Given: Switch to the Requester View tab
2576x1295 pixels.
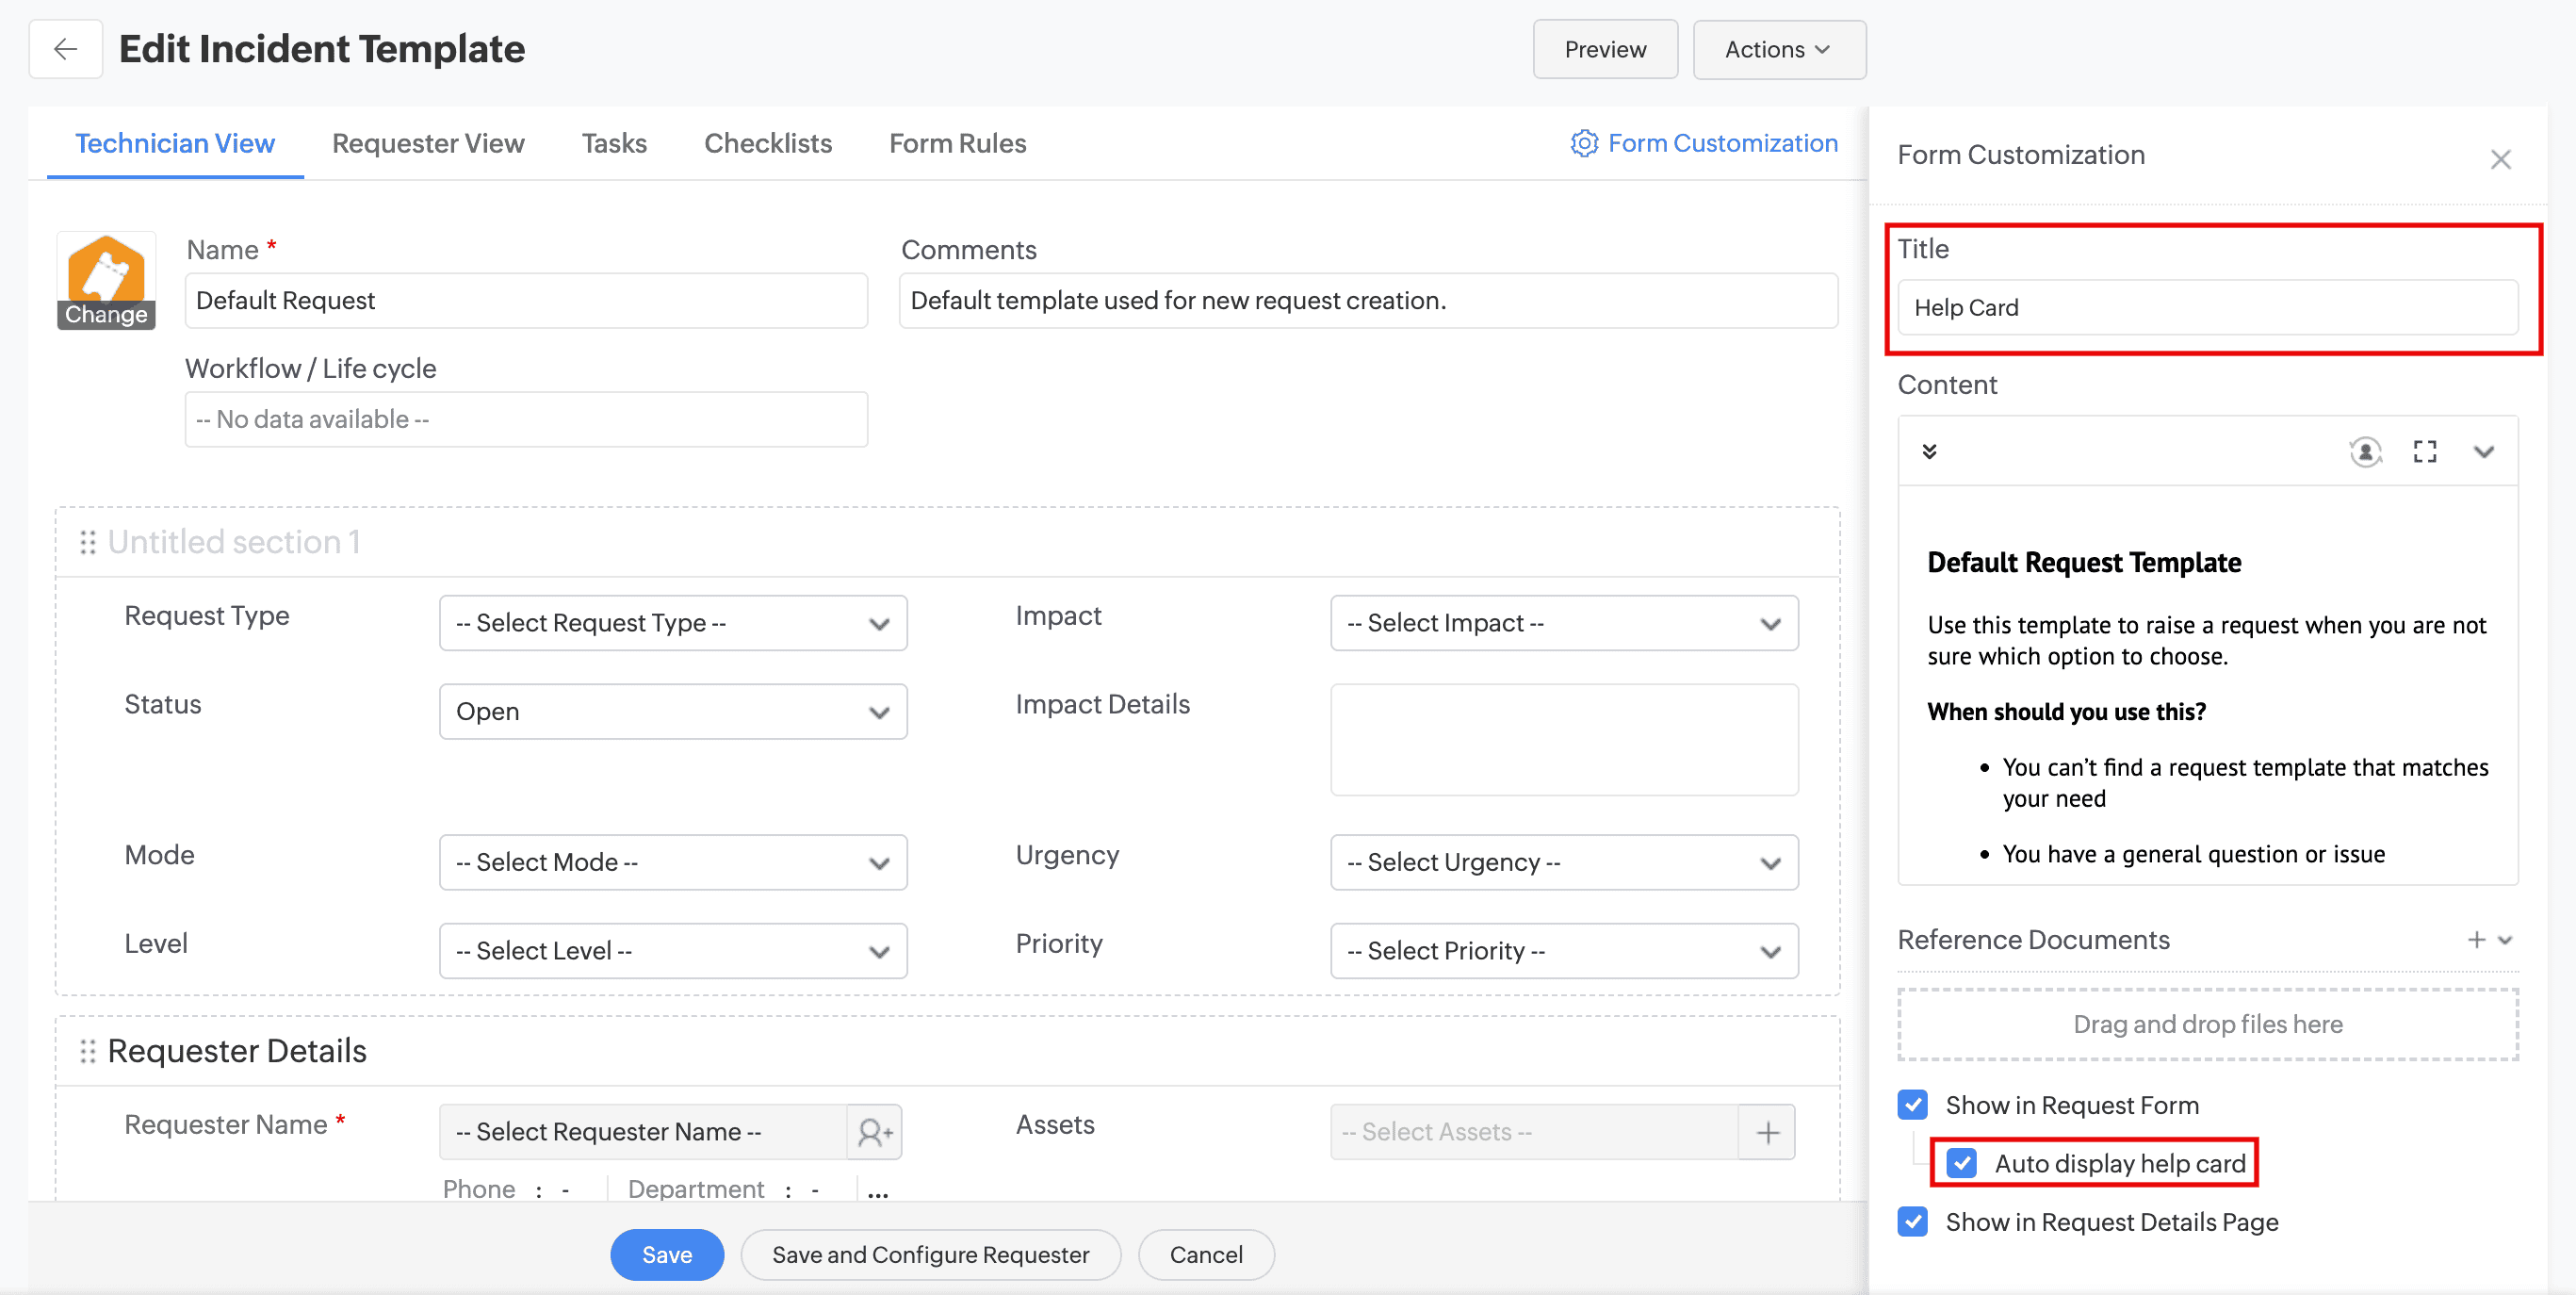Looking at the screenshot, I should coord(428,144).
